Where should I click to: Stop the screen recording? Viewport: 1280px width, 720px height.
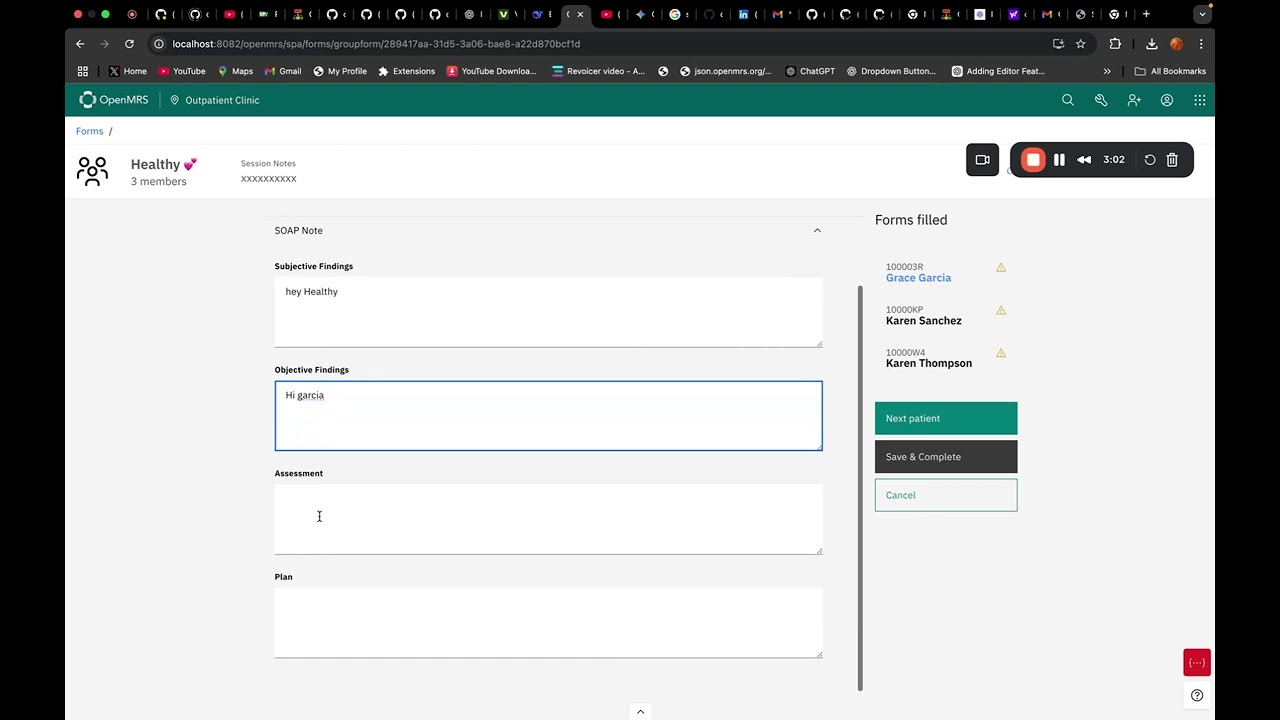1033,160
